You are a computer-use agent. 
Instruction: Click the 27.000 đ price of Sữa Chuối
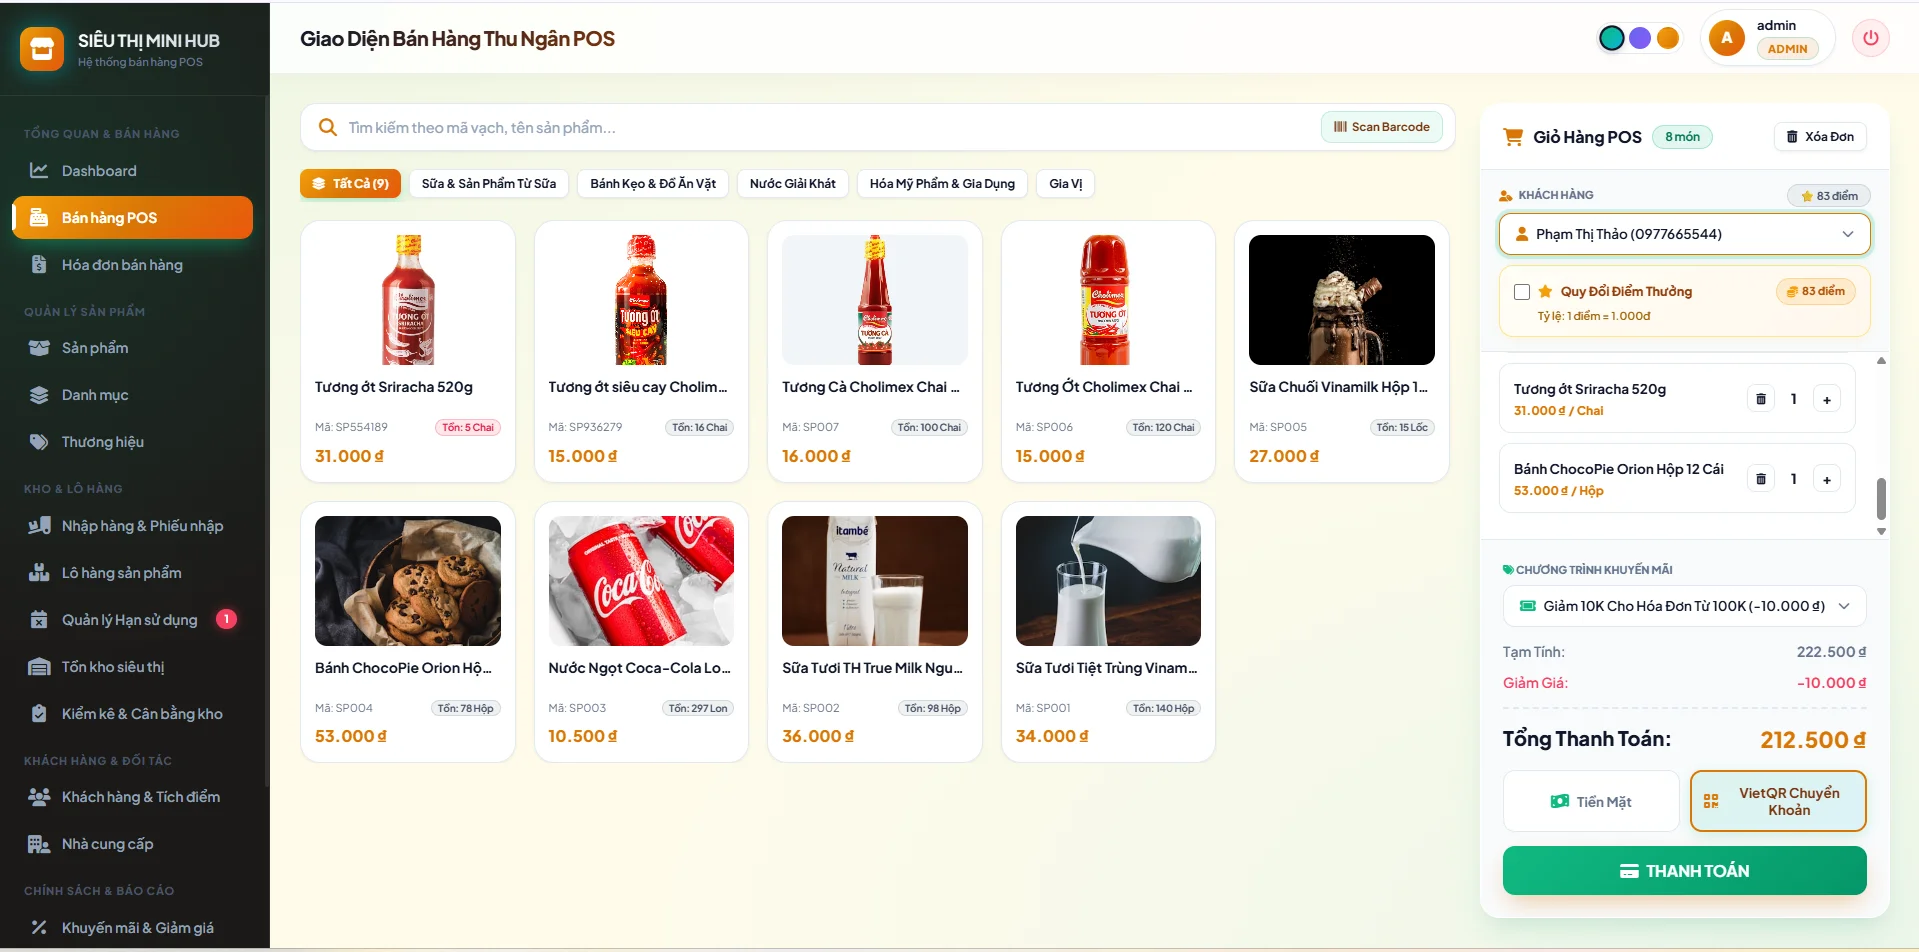click(1284, 456)
